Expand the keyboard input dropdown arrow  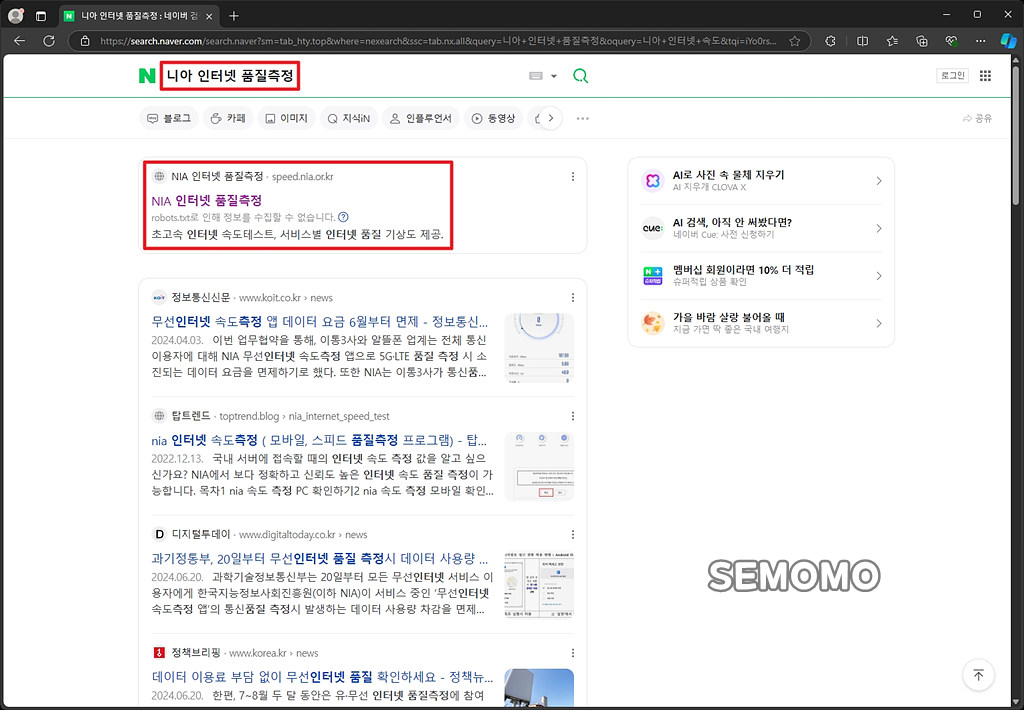click(554, 76)
